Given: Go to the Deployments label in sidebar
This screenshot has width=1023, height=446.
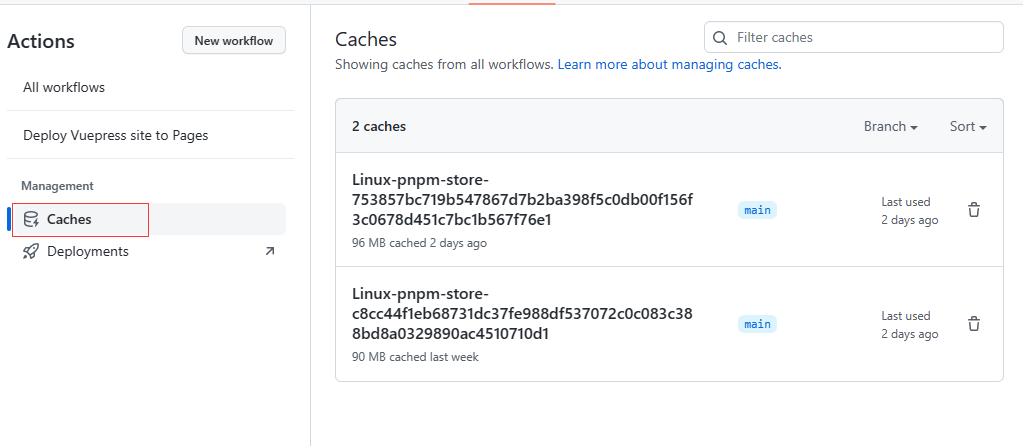Looking at the screenshot, I should (x=88, y=251).
